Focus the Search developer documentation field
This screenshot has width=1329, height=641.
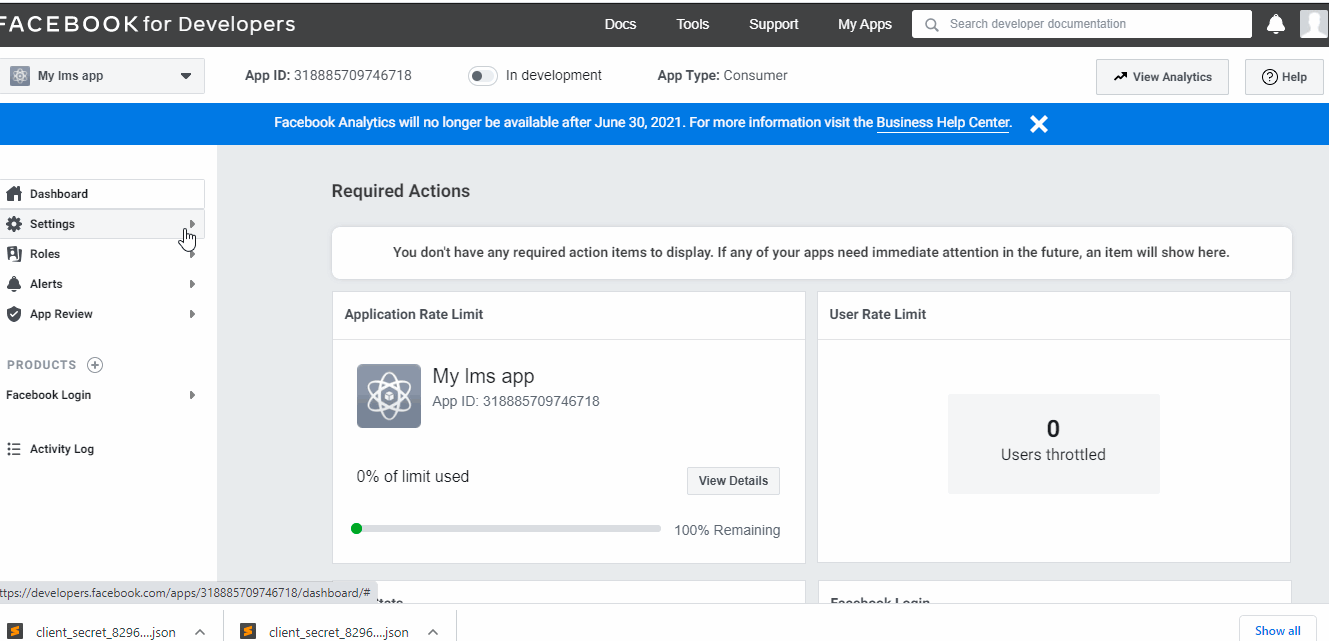(x=1082, y=24)
